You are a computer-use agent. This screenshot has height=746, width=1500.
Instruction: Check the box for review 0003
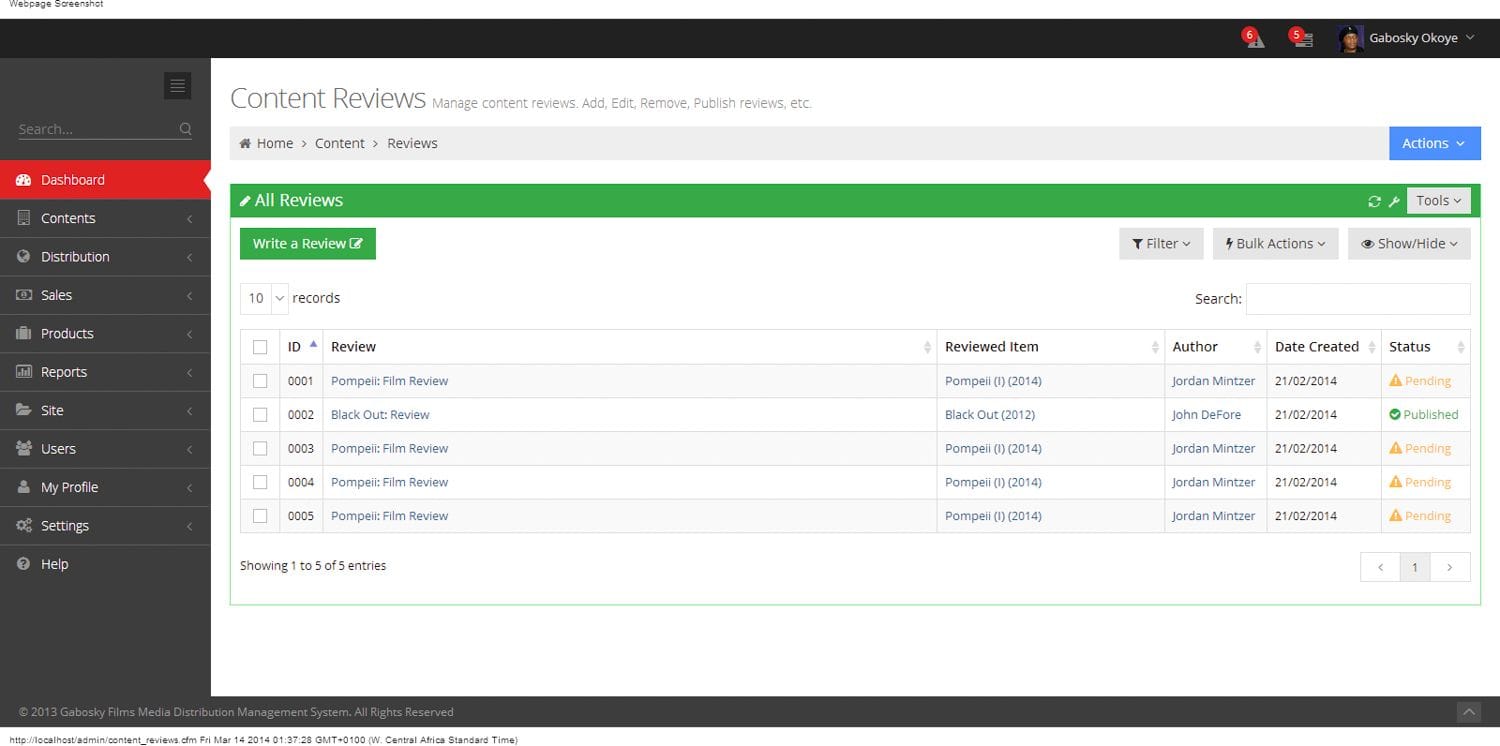260,448
